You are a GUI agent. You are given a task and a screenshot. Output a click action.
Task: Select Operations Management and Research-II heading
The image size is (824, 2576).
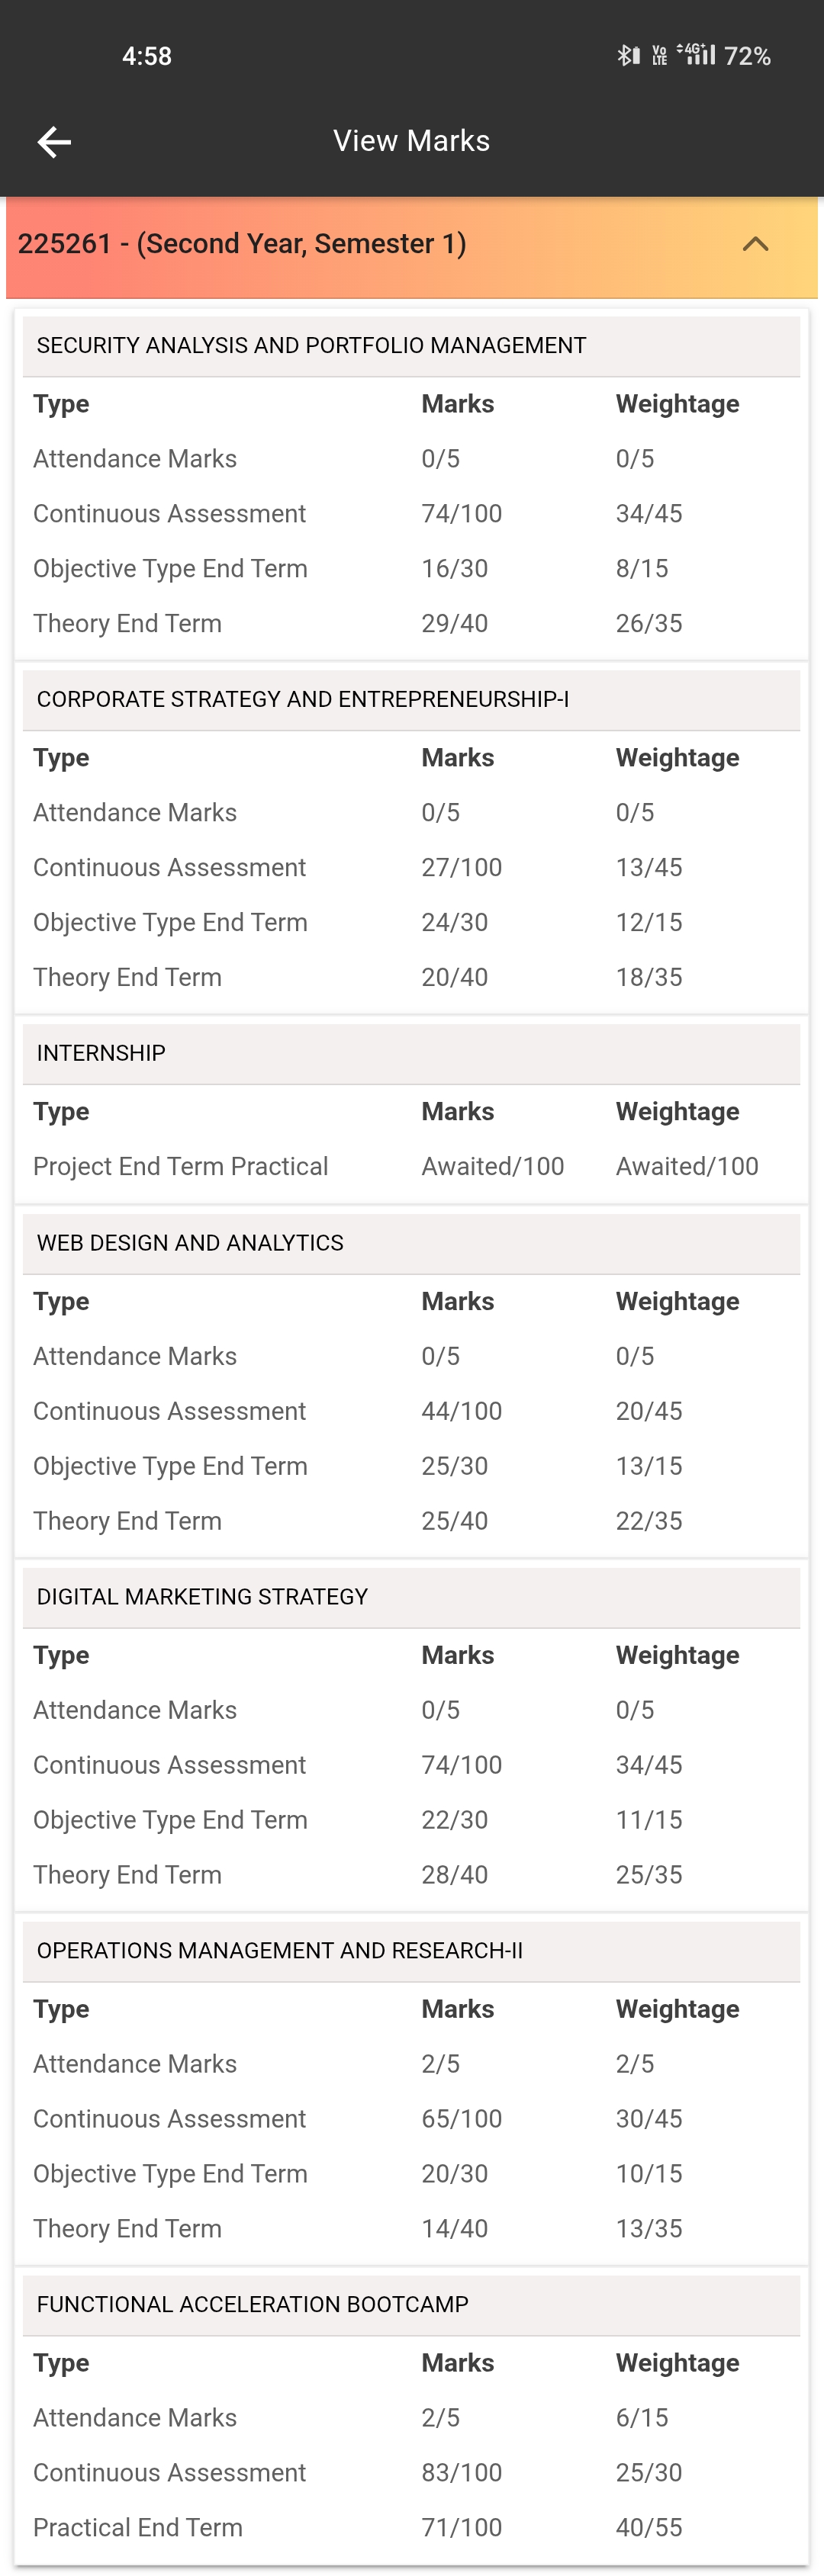[x=279, y=1952]
